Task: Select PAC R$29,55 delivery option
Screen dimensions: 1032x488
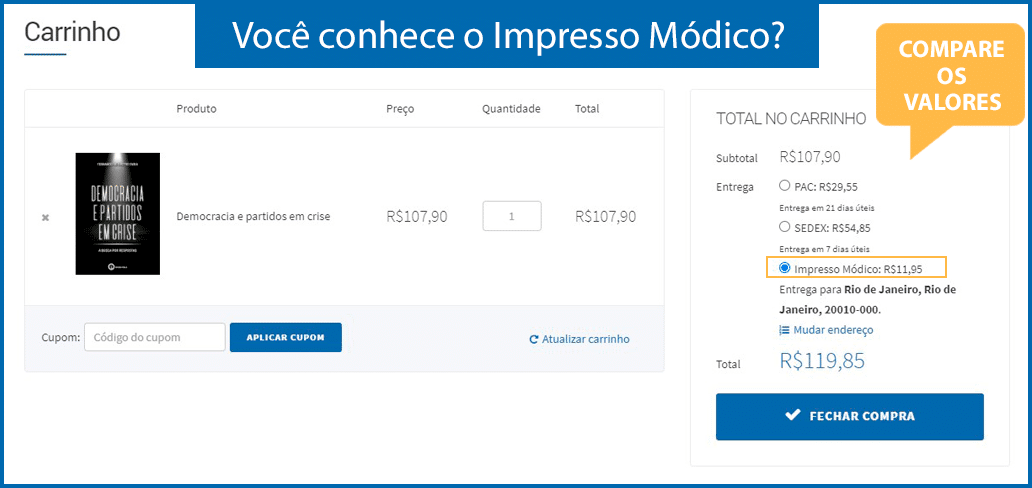Action: 784,186
